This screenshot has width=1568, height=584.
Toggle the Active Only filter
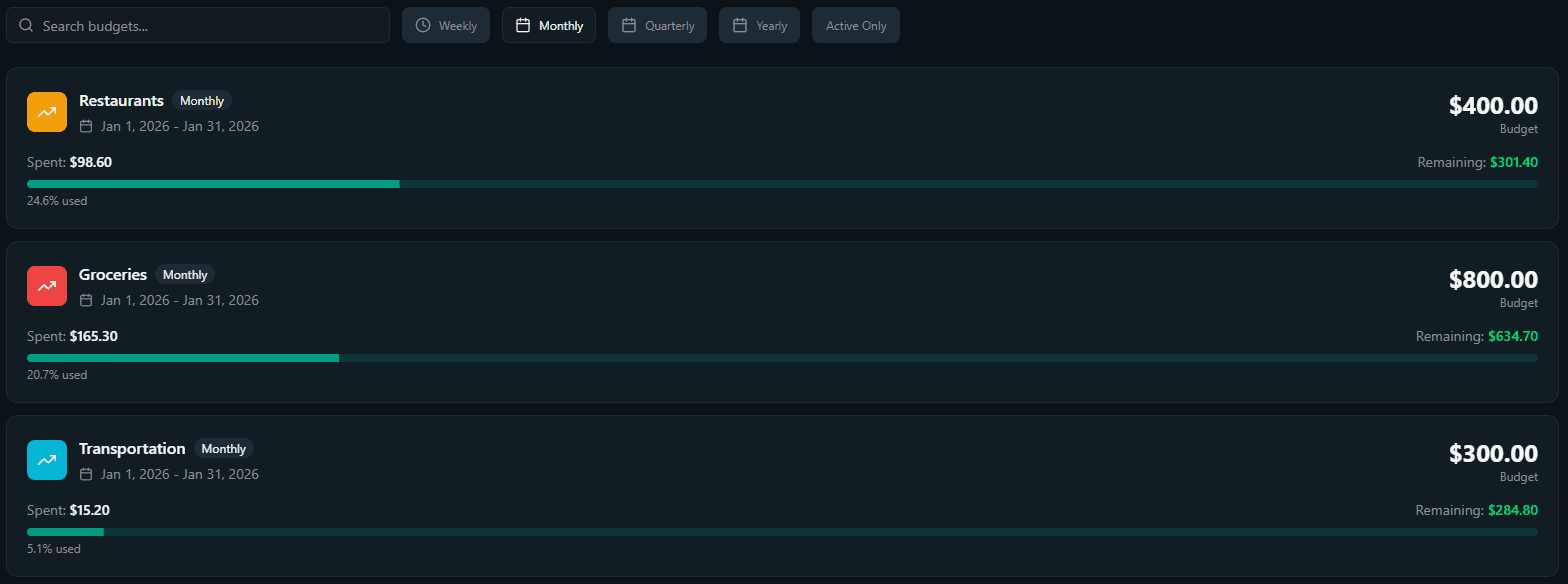point(856,26)
